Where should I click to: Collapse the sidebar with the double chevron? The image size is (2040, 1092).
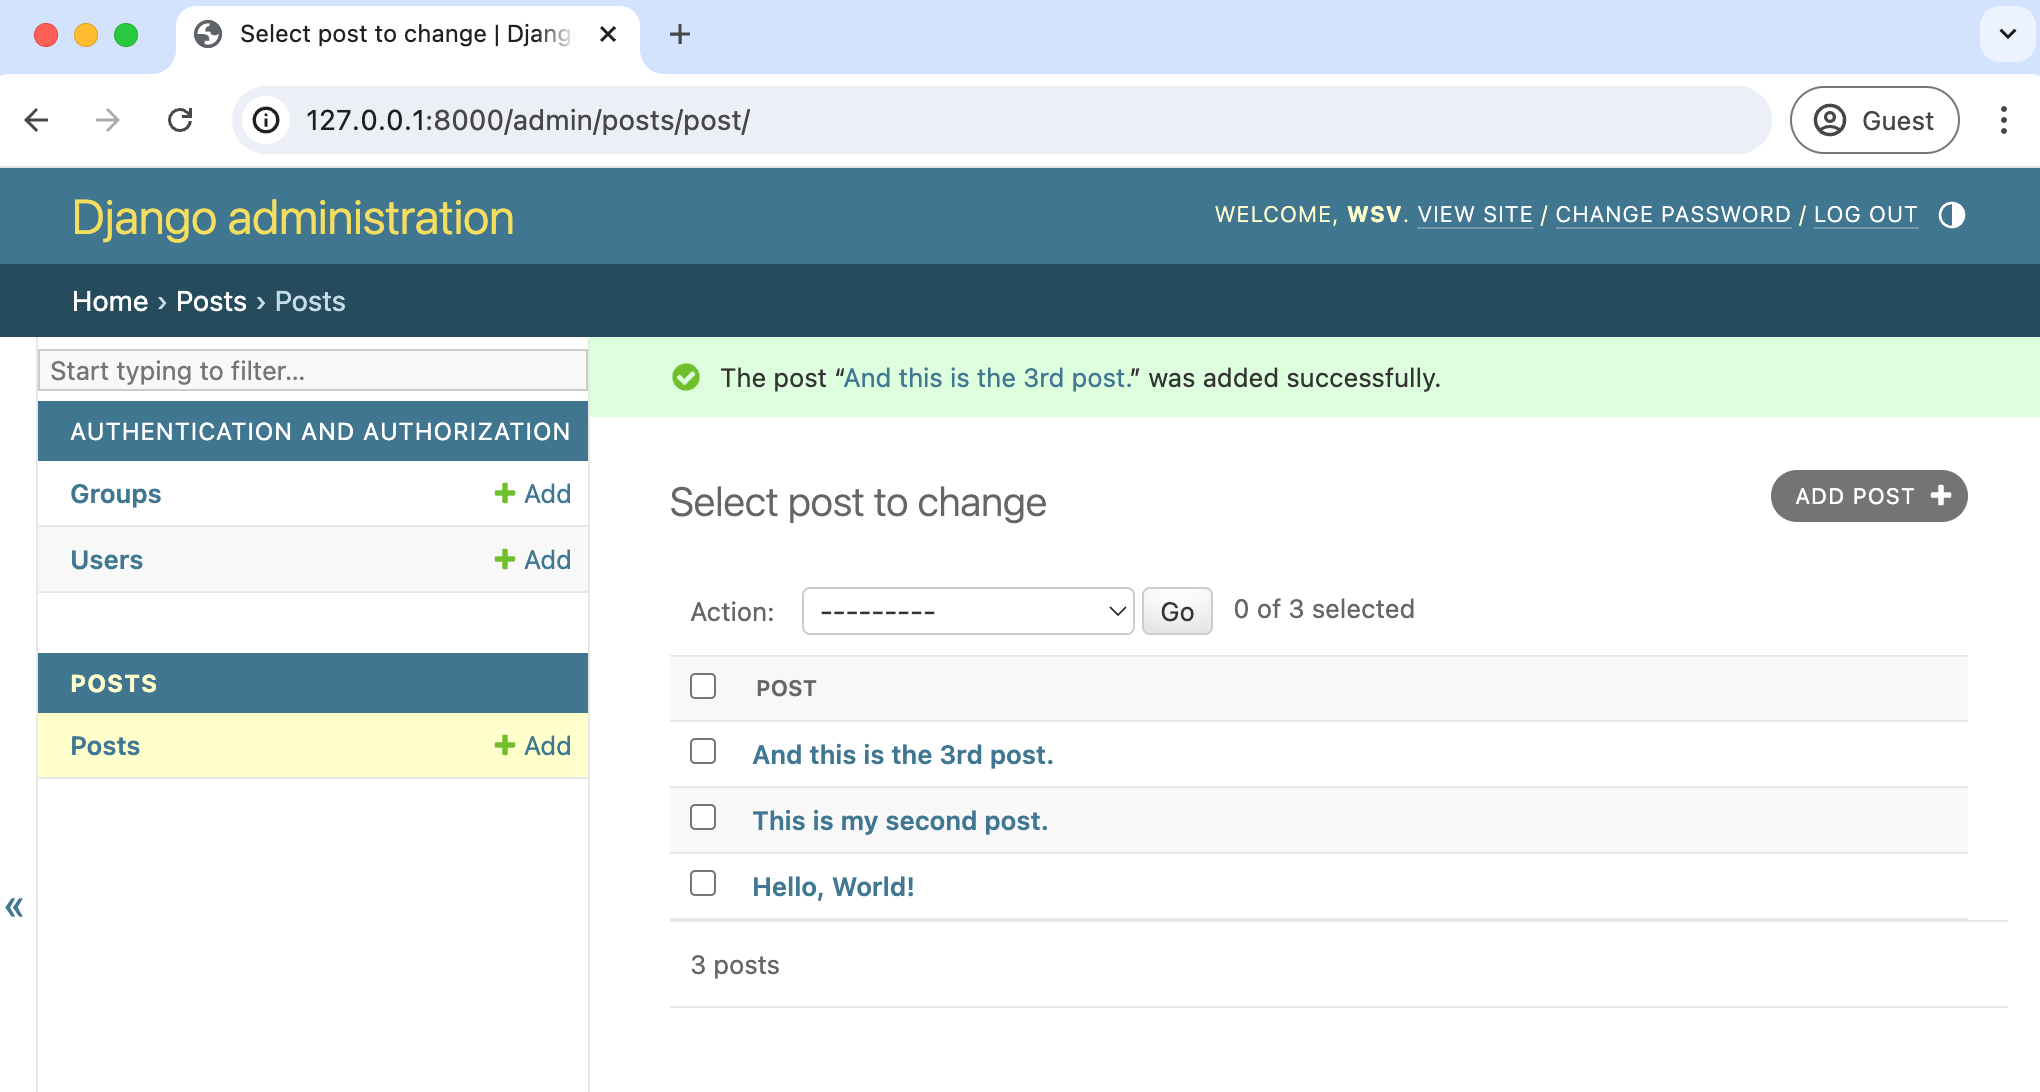pyautogui.click(x=14, y=907)
